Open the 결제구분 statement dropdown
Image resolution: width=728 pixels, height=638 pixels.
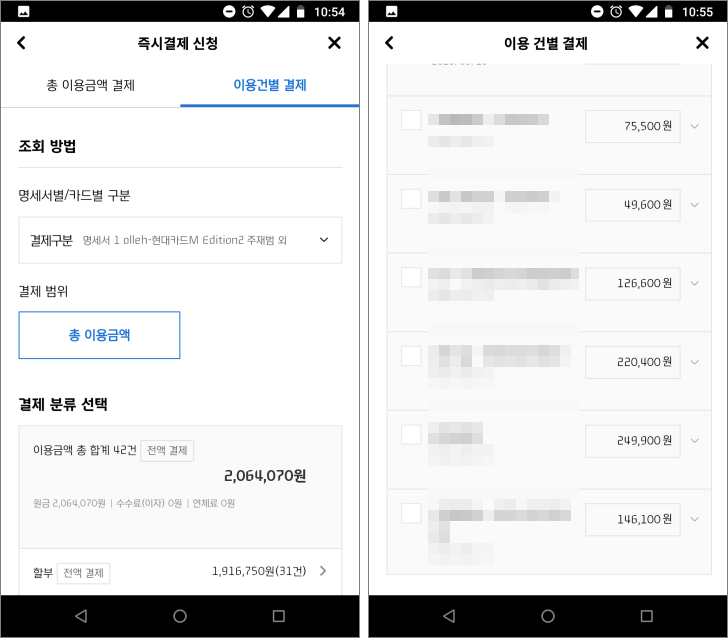(x=180, y=240)
